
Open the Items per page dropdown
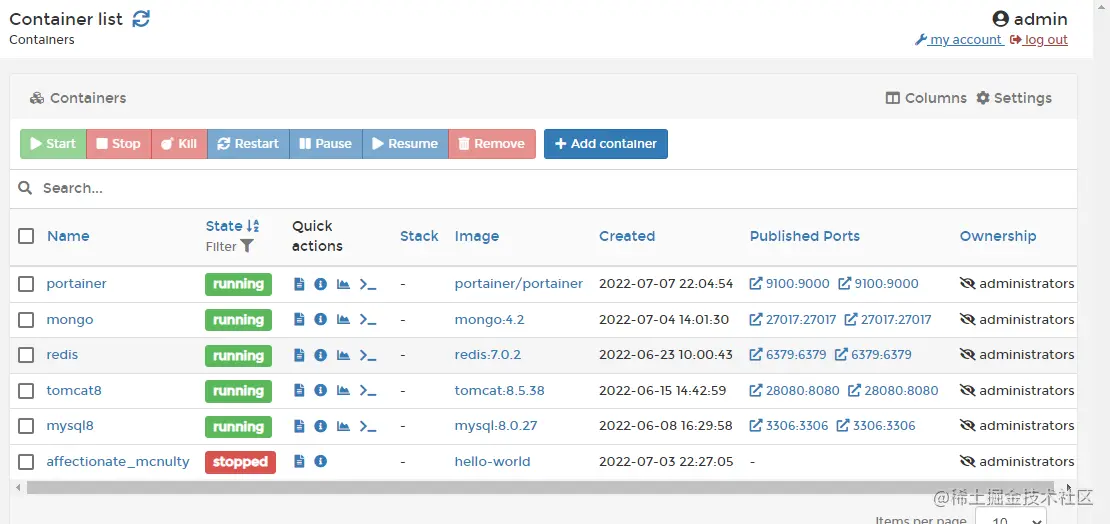pos(1010,518)
